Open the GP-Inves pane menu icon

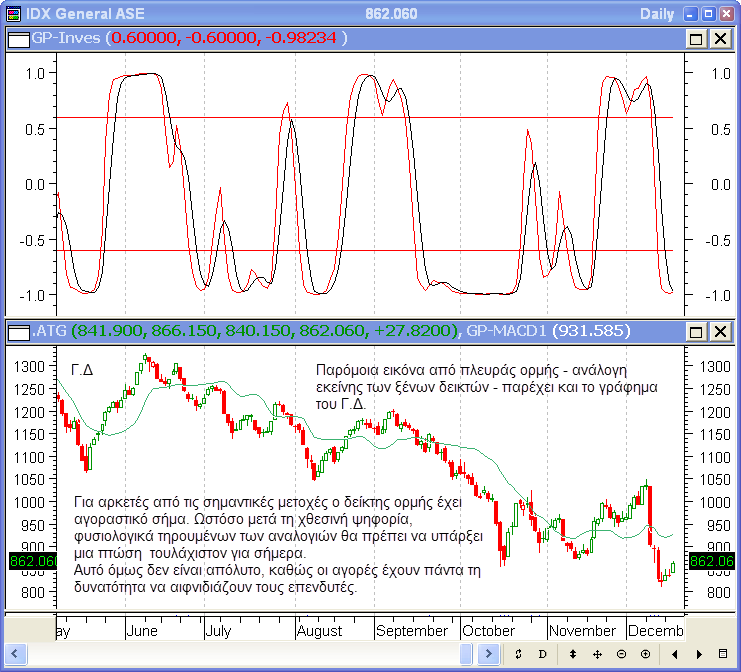click(x=19, y=39)
